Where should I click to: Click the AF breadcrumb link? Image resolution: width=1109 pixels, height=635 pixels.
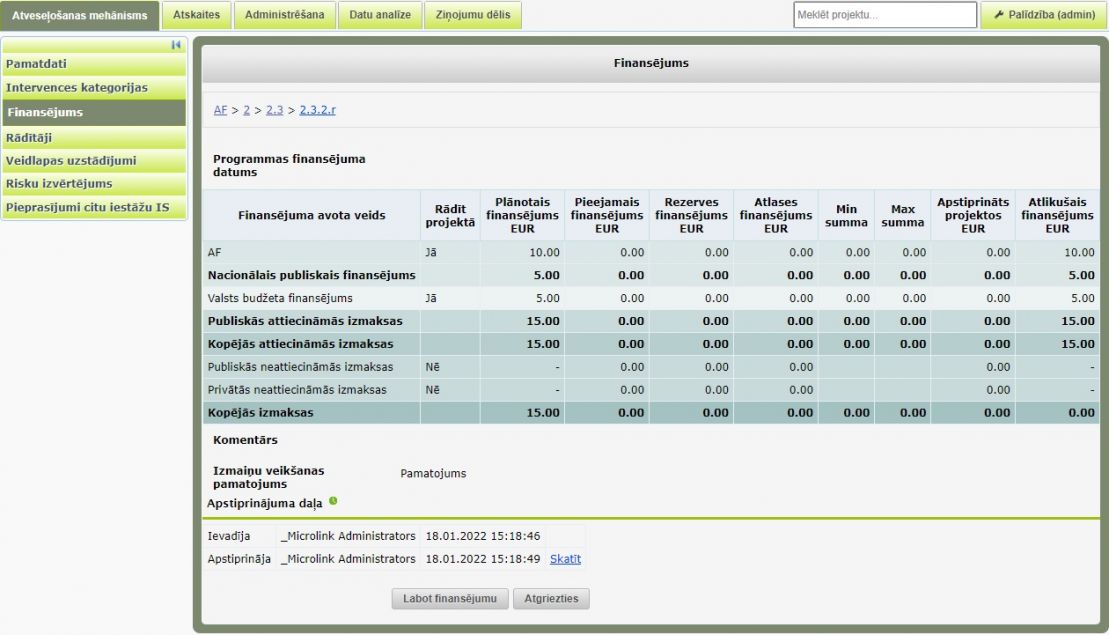[x=220, y=110]
